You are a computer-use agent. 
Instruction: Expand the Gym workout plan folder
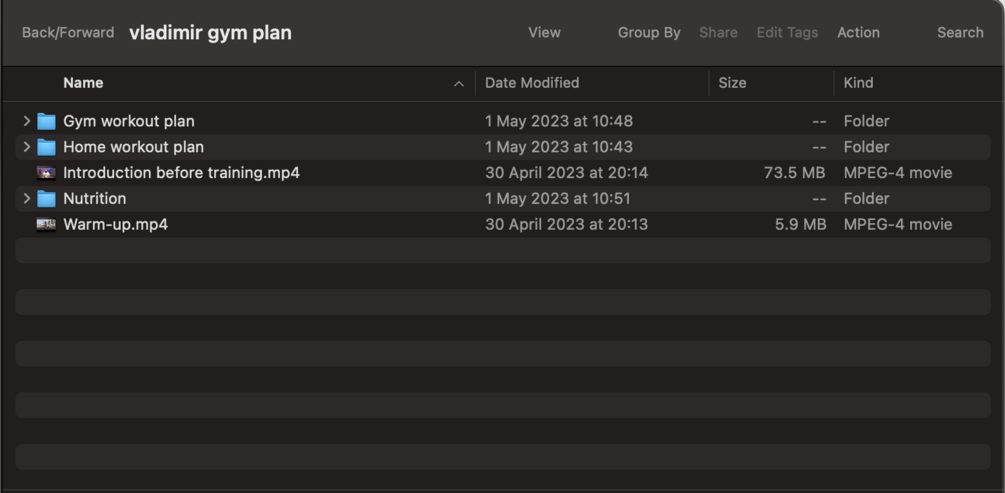(x=26, y=121)
